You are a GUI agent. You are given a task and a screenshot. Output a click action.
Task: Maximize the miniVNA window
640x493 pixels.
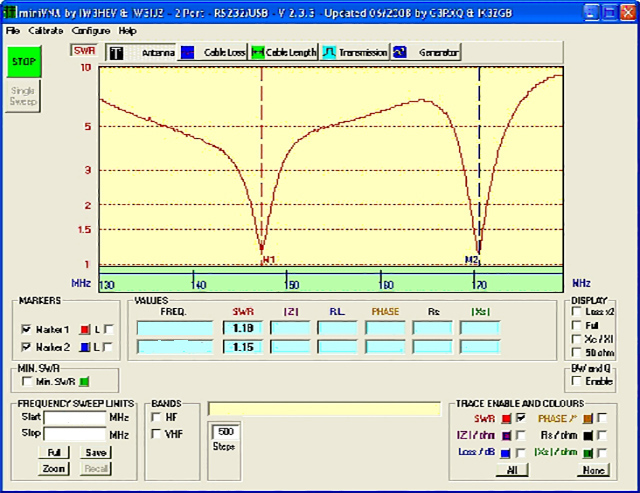coord(609,13)
